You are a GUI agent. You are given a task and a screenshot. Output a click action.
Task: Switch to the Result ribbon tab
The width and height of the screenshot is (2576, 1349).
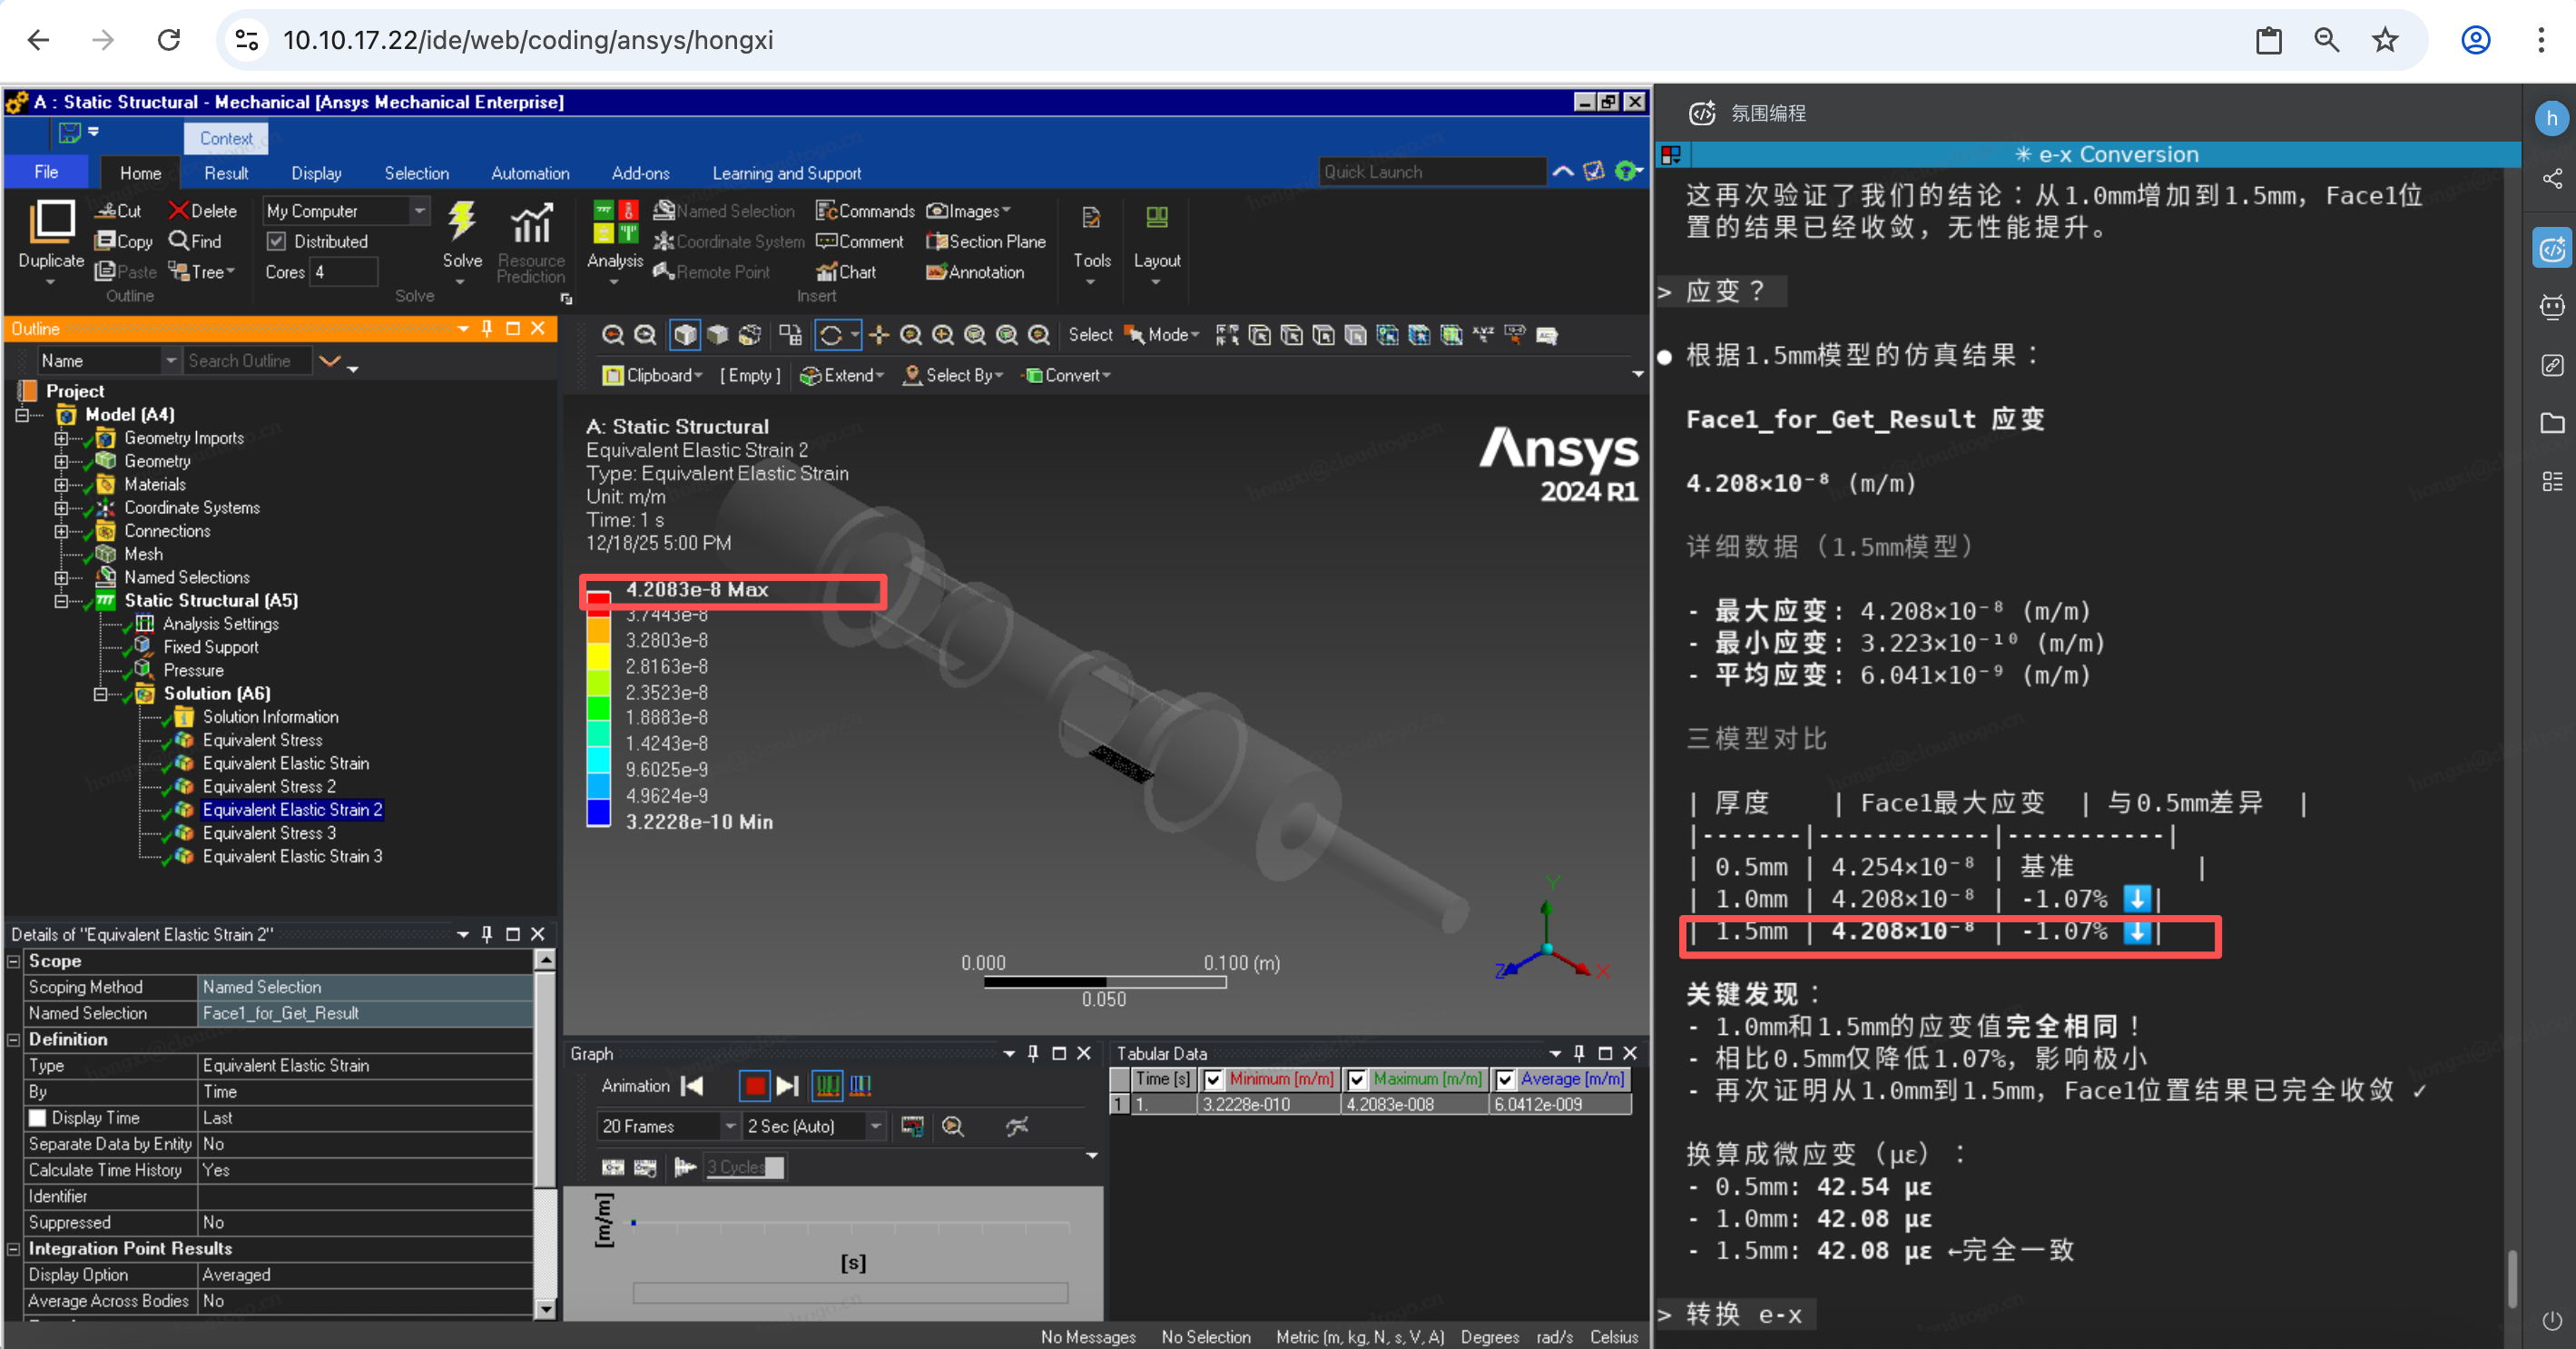pos(225,173)
